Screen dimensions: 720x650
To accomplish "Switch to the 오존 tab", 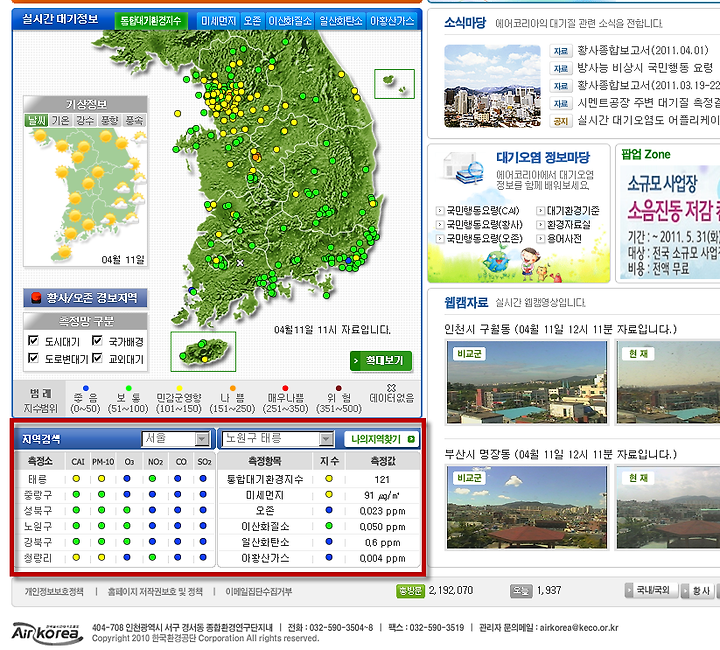I will [252, 21].
